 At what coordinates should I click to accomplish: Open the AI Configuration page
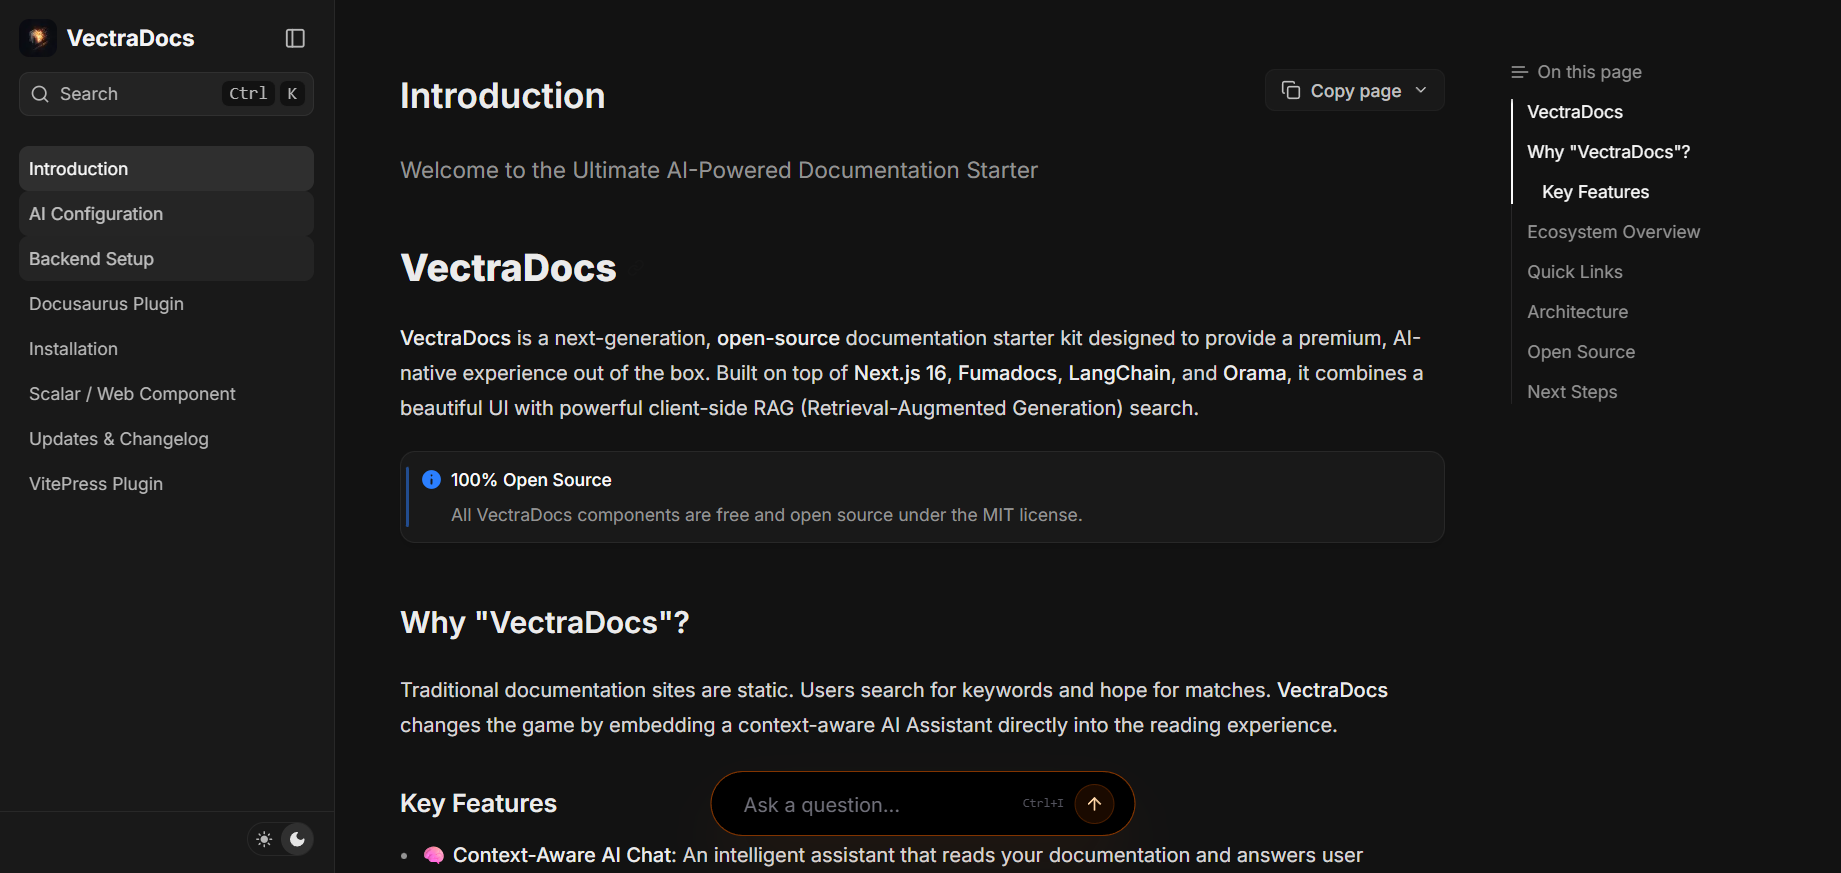click(166, 214)
